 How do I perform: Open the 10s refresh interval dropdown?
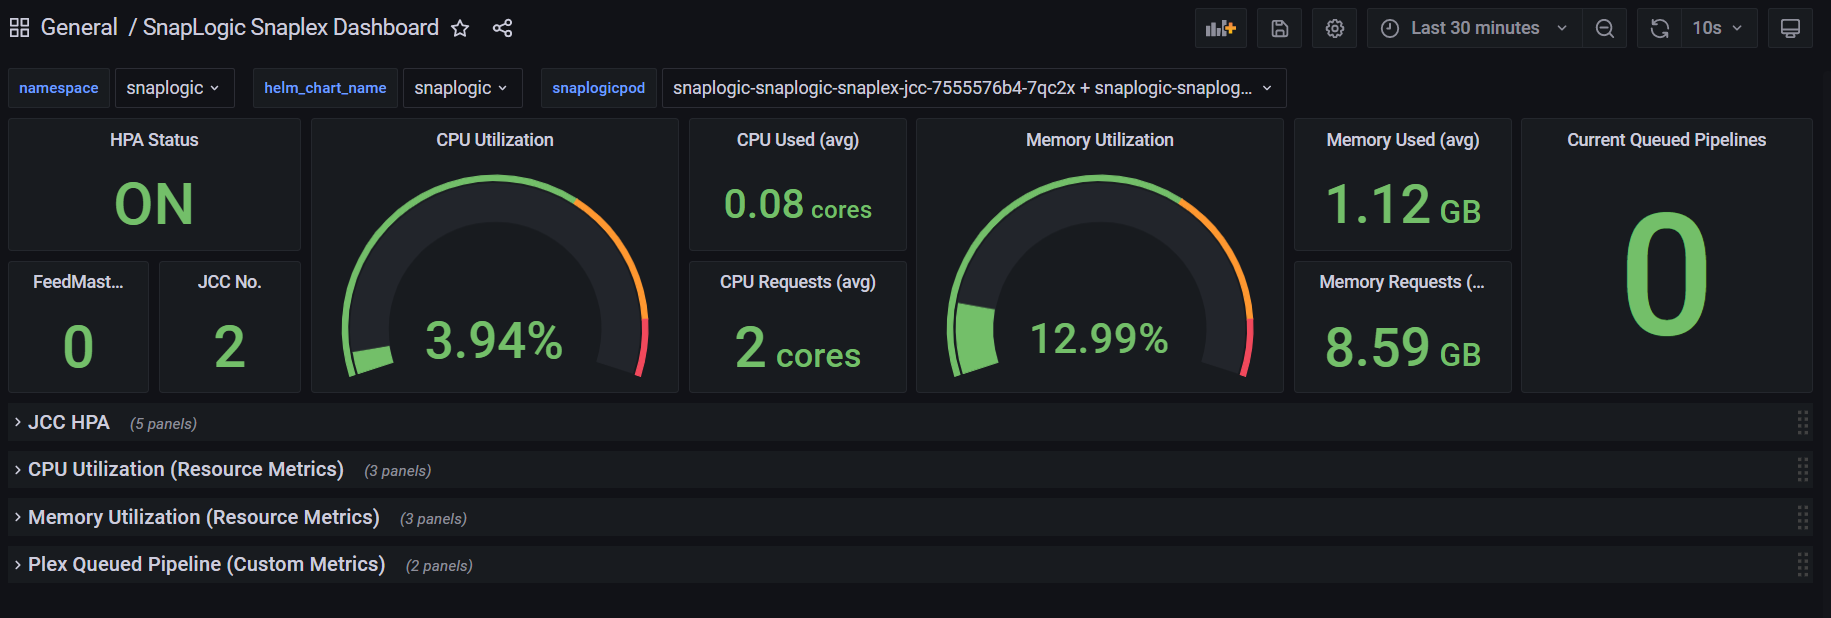click(x=1718, y=28)
